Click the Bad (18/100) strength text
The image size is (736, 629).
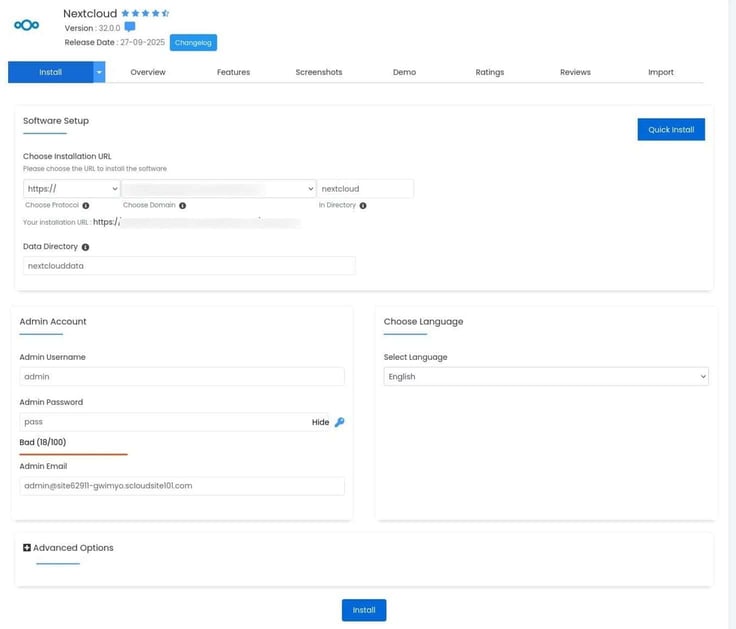click(43, 442)
